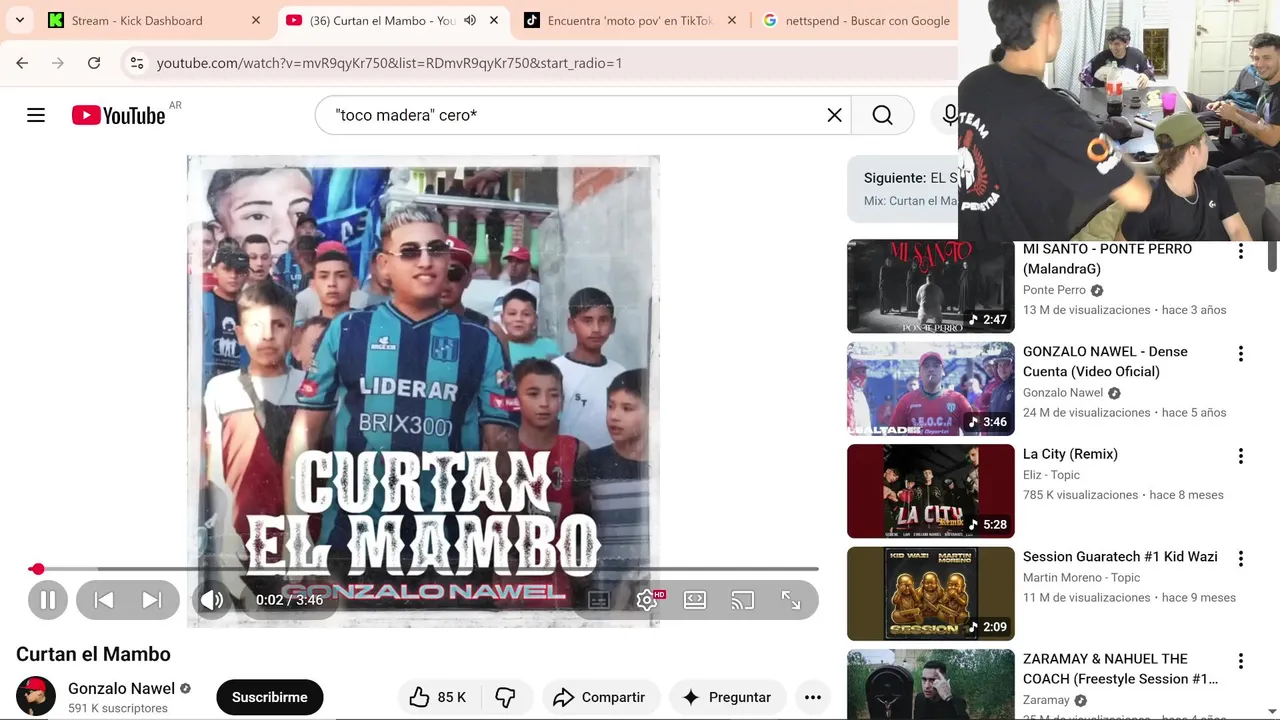Go back to previous page
Viewport: 1280px width, 720px height.
point(22,63)
